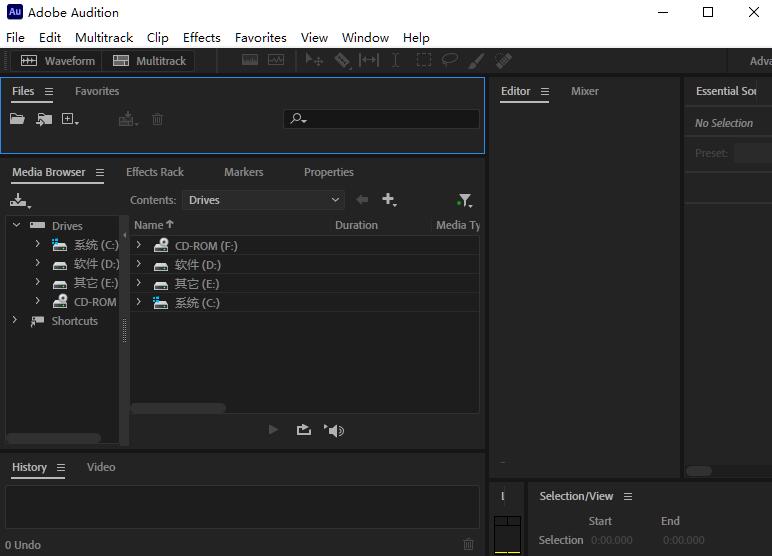Expand 其它 (E:) in drives tree

tap(37, 282)
